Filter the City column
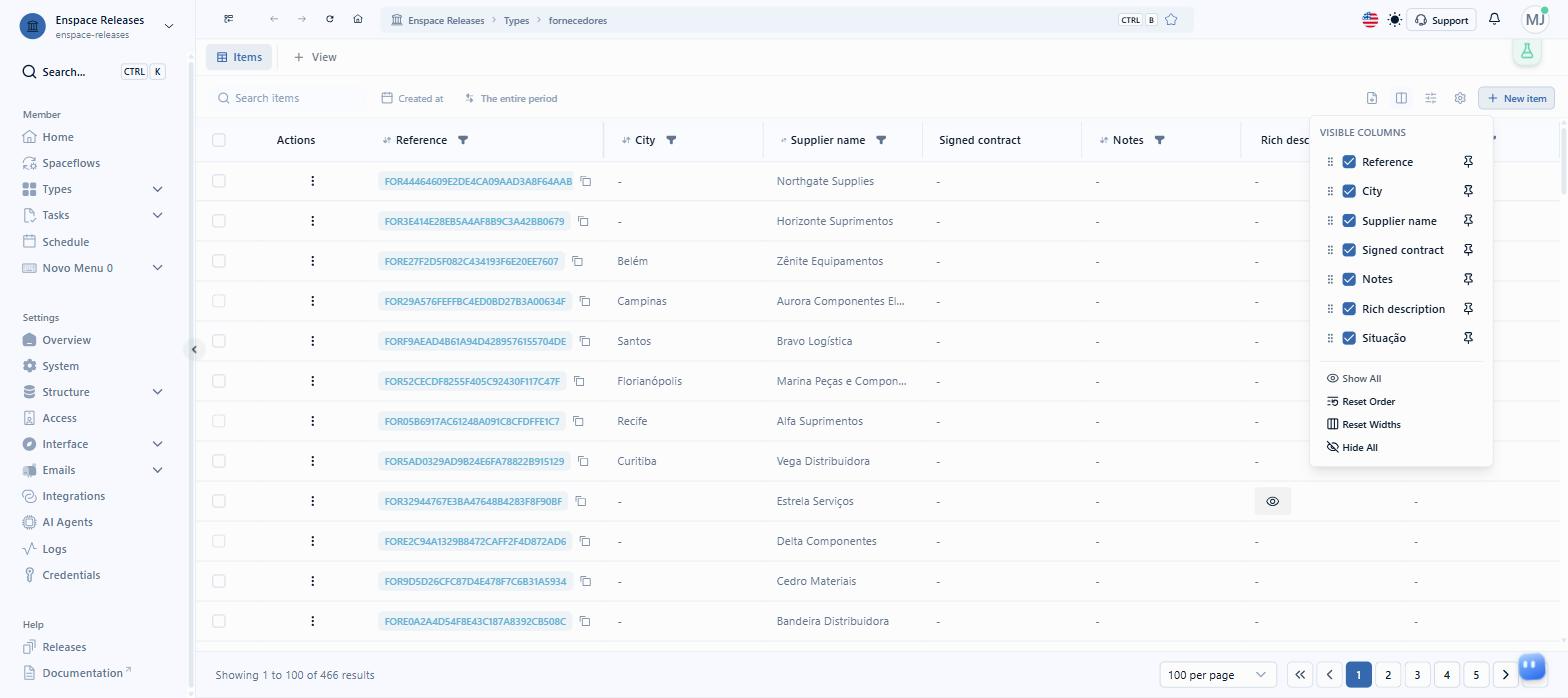1568x698 pixels. [x=671, y=140]
